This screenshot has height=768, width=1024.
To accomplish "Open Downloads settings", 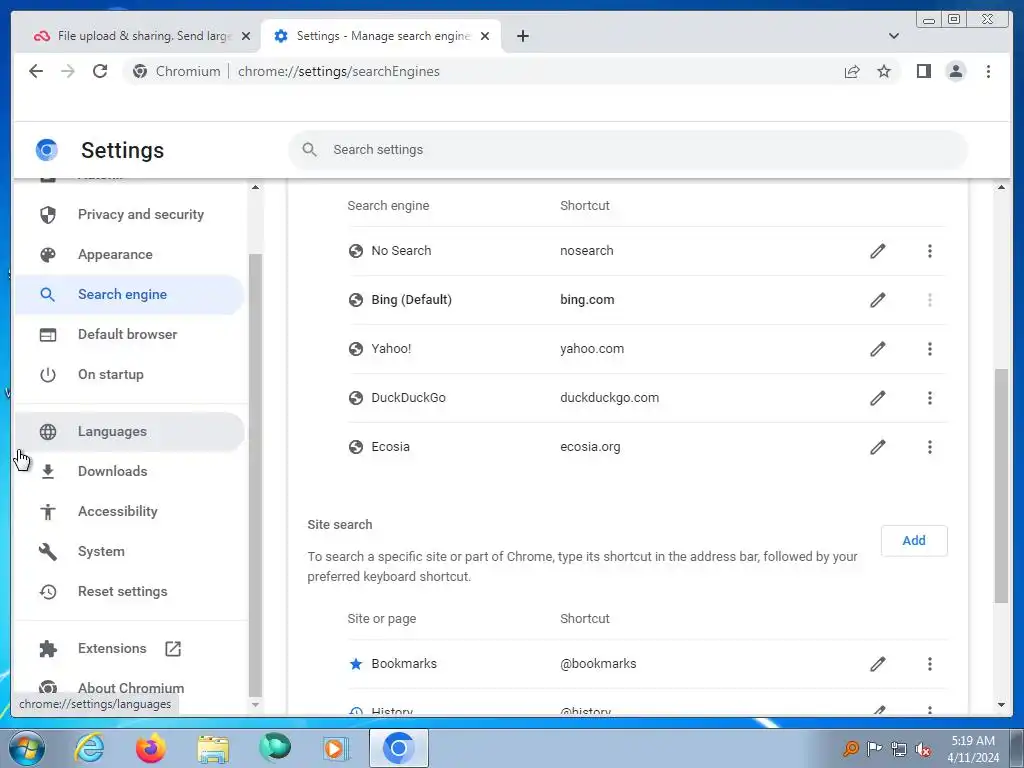I will 129,472.
